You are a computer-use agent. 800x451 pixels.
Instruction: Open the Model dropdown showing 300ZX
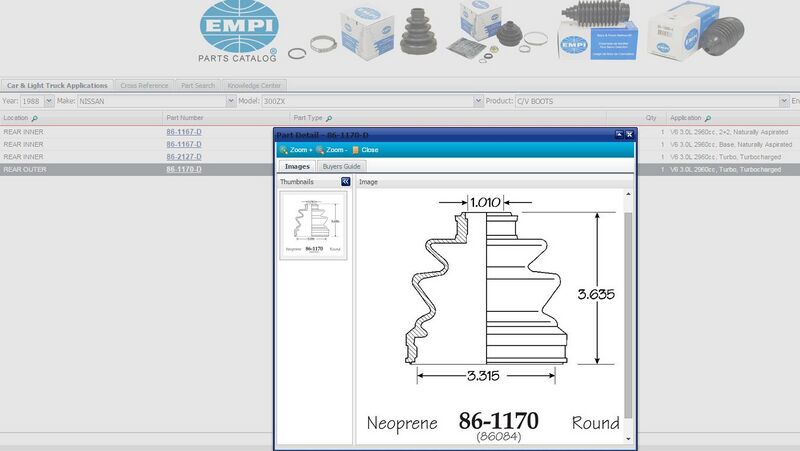click(x=478, y=101)
